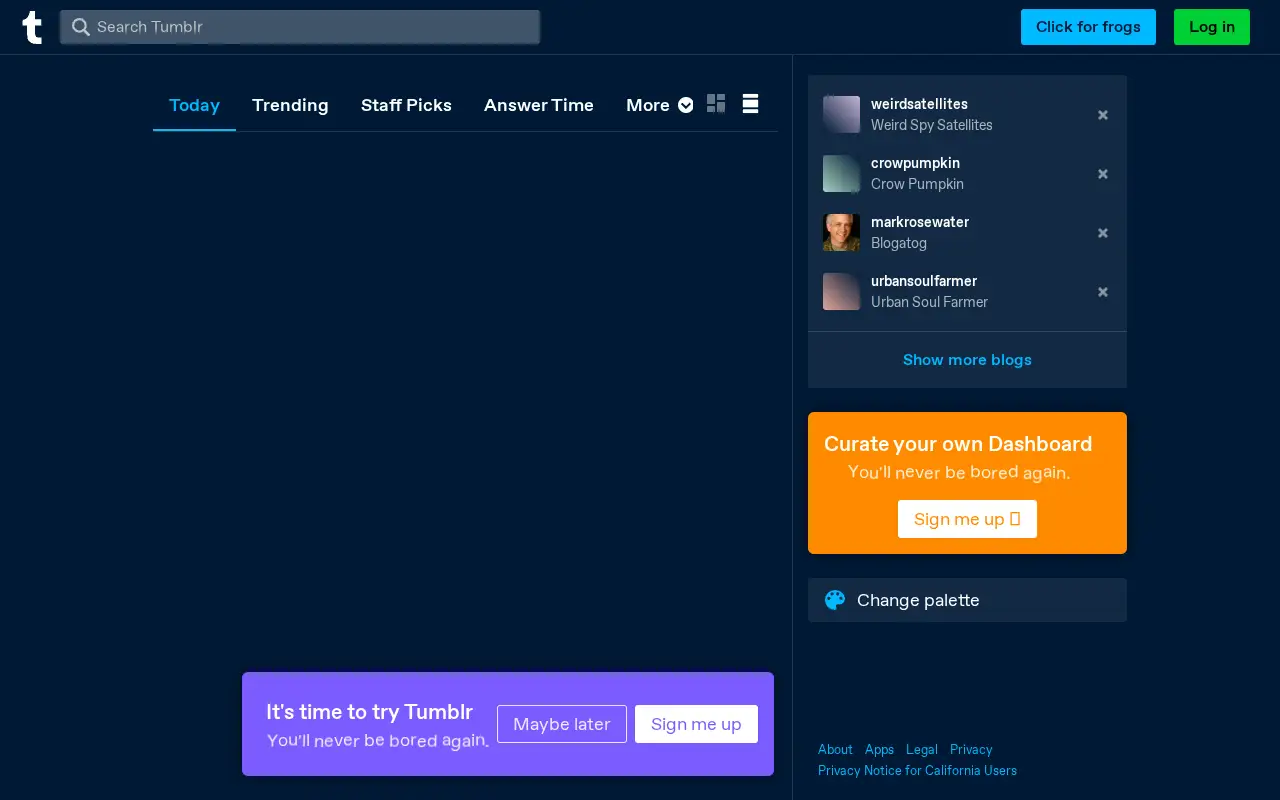
Task: Open the urbansoulfarmer blog name
Action: [x=924, y=281]
